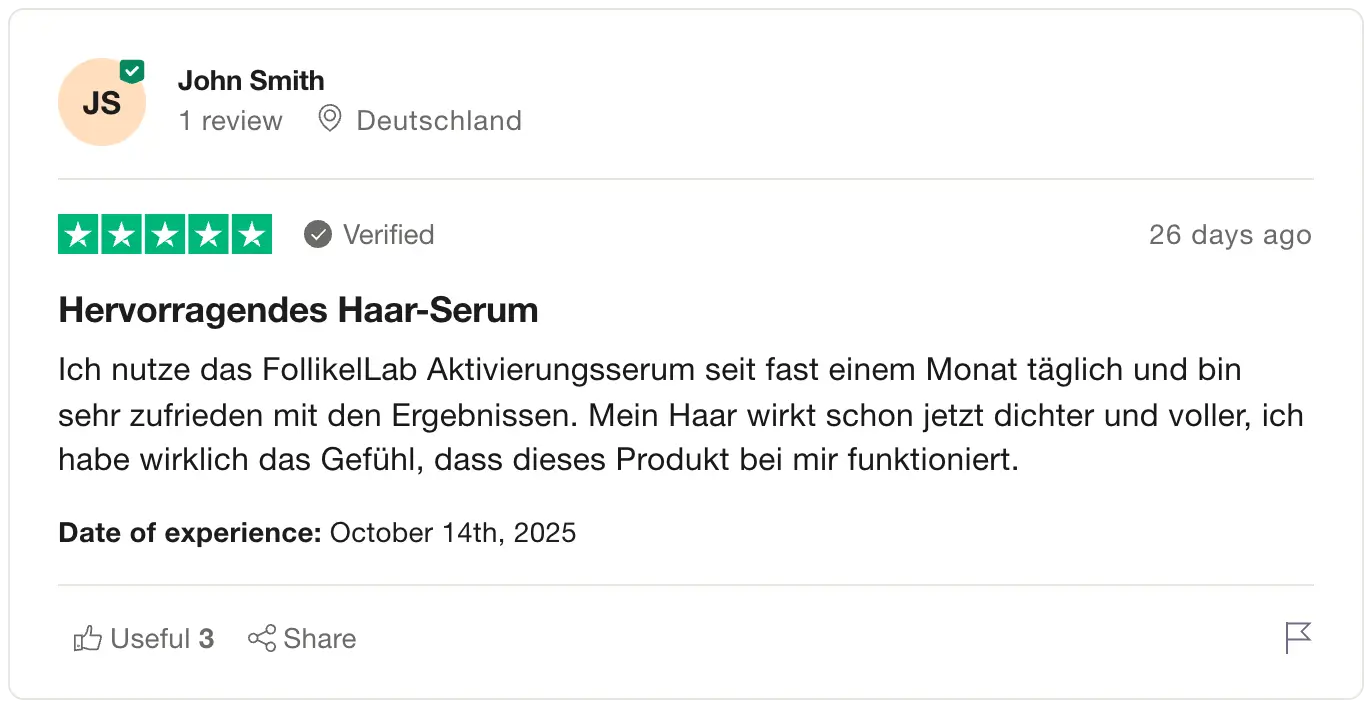The image size is (1372, 708).
Task: Click the Date of experience line
Action: (317, 532)
